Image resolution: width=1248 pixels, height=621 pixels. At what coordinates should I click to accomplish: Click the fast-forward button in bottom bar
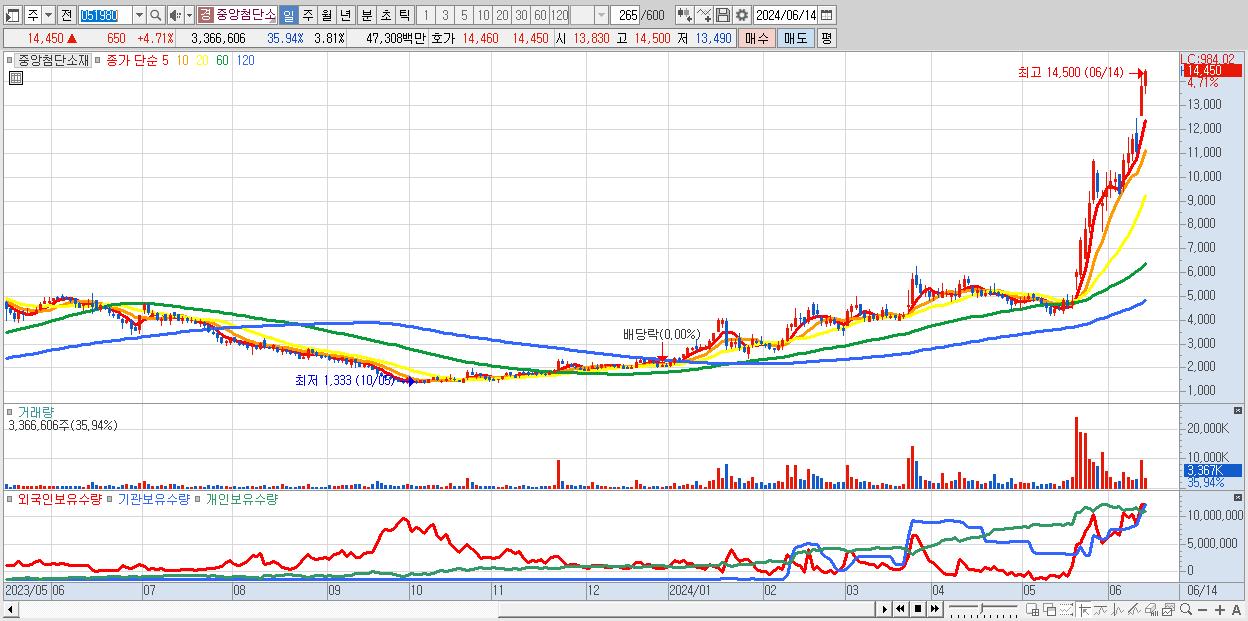click(x=934, y=609)
